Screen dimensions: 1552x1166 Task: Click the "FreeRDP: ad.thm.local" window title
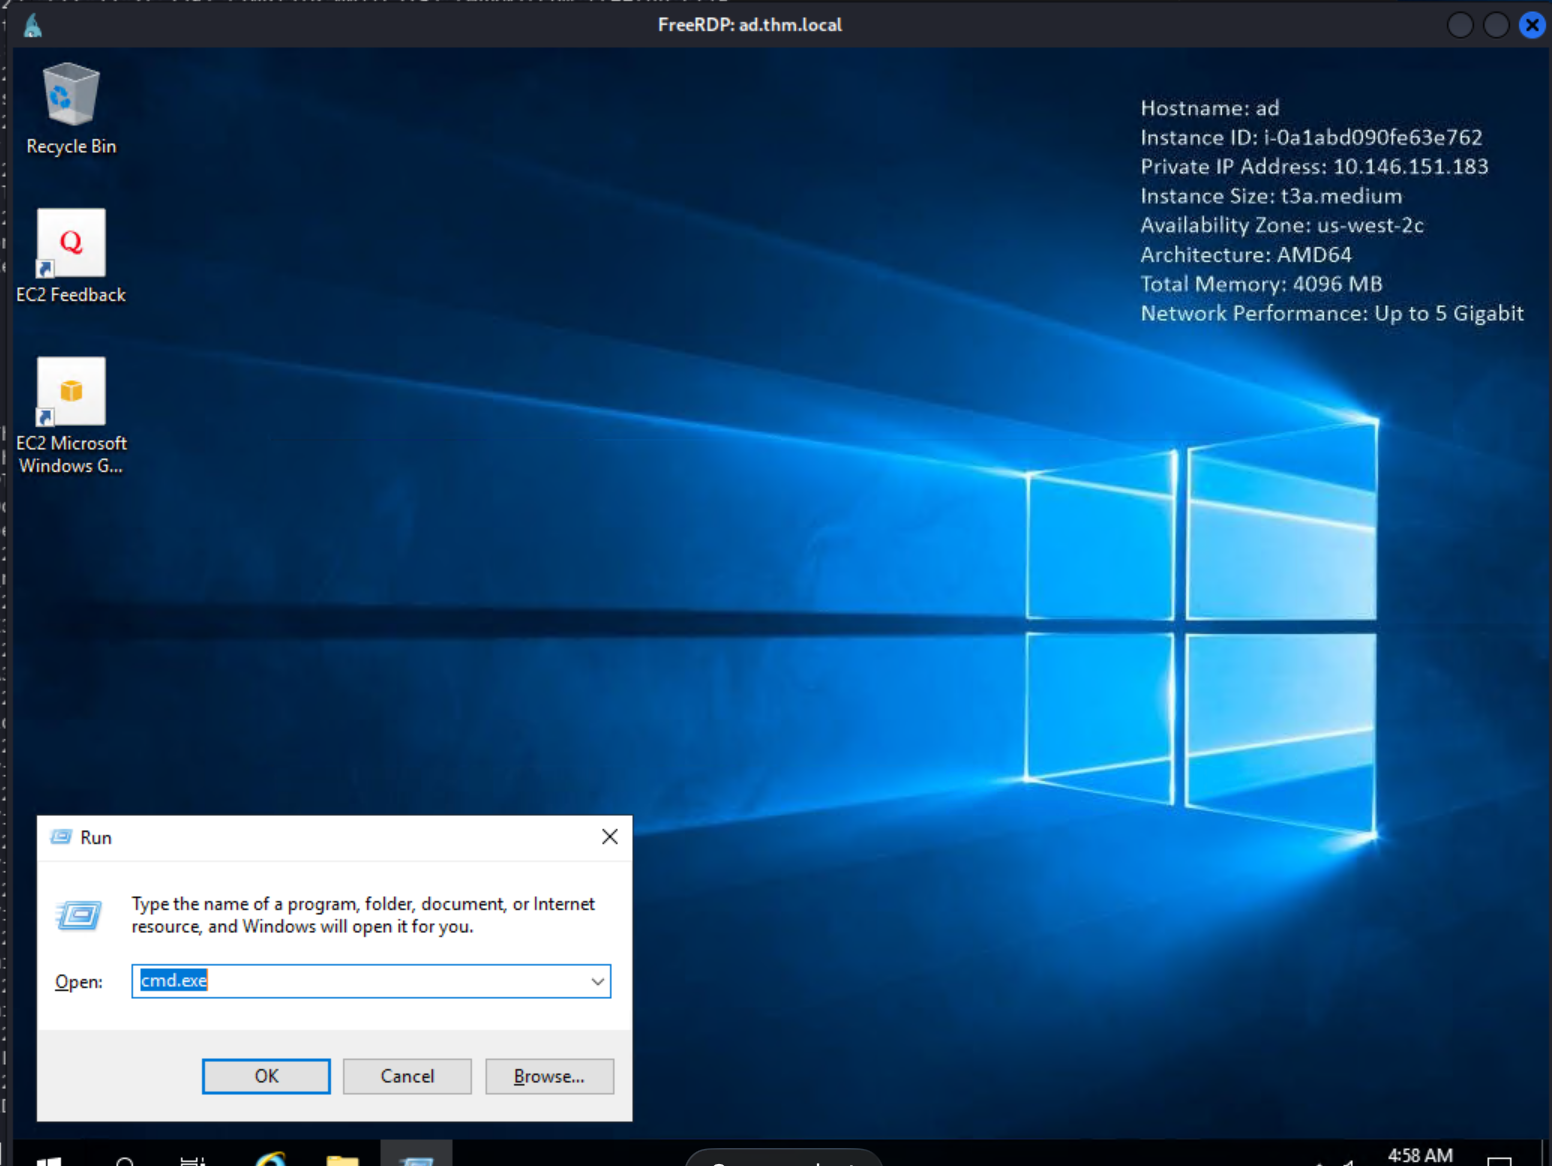(750, 25)
